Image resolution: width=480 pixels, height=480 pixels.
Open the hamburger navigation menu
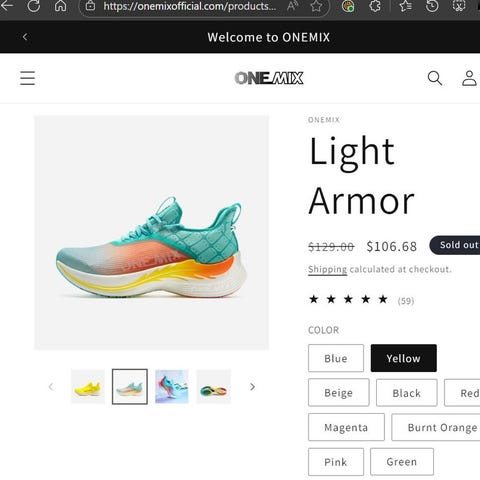point(27,78)
